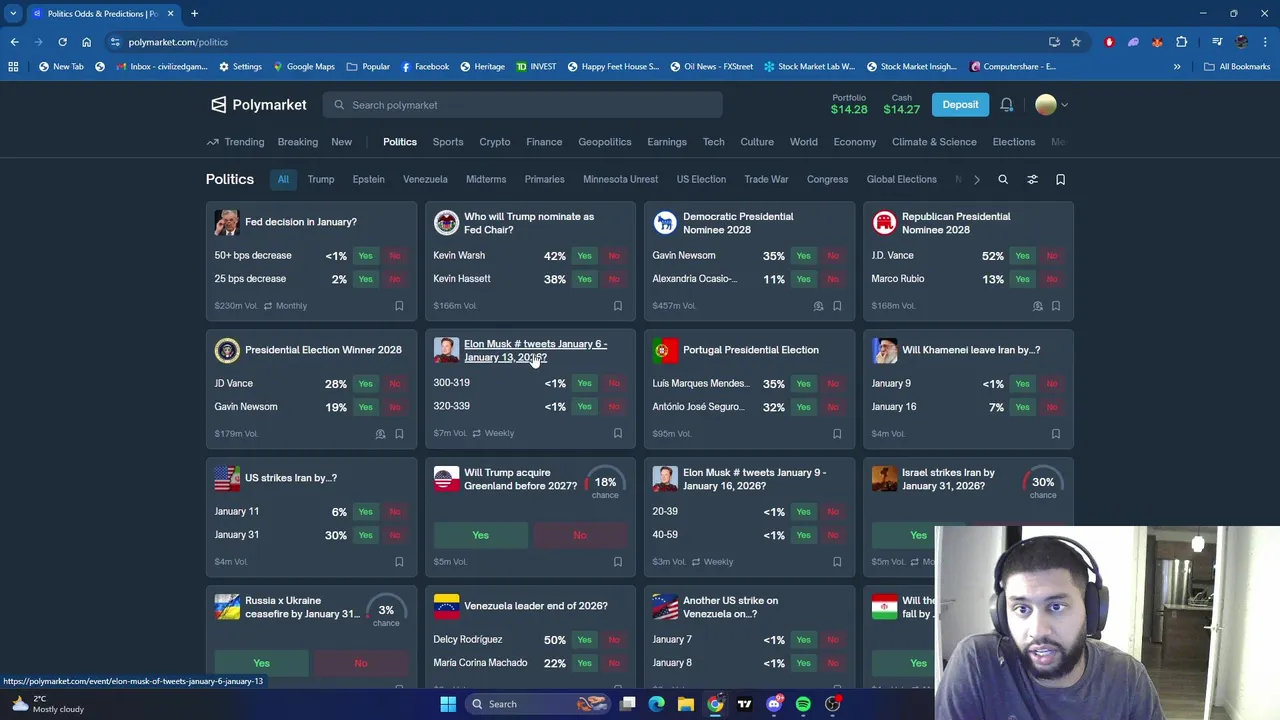Buy Yes on Delcy Rodríguez
This screenshot has width=1280, height=720.
point(584,640)
